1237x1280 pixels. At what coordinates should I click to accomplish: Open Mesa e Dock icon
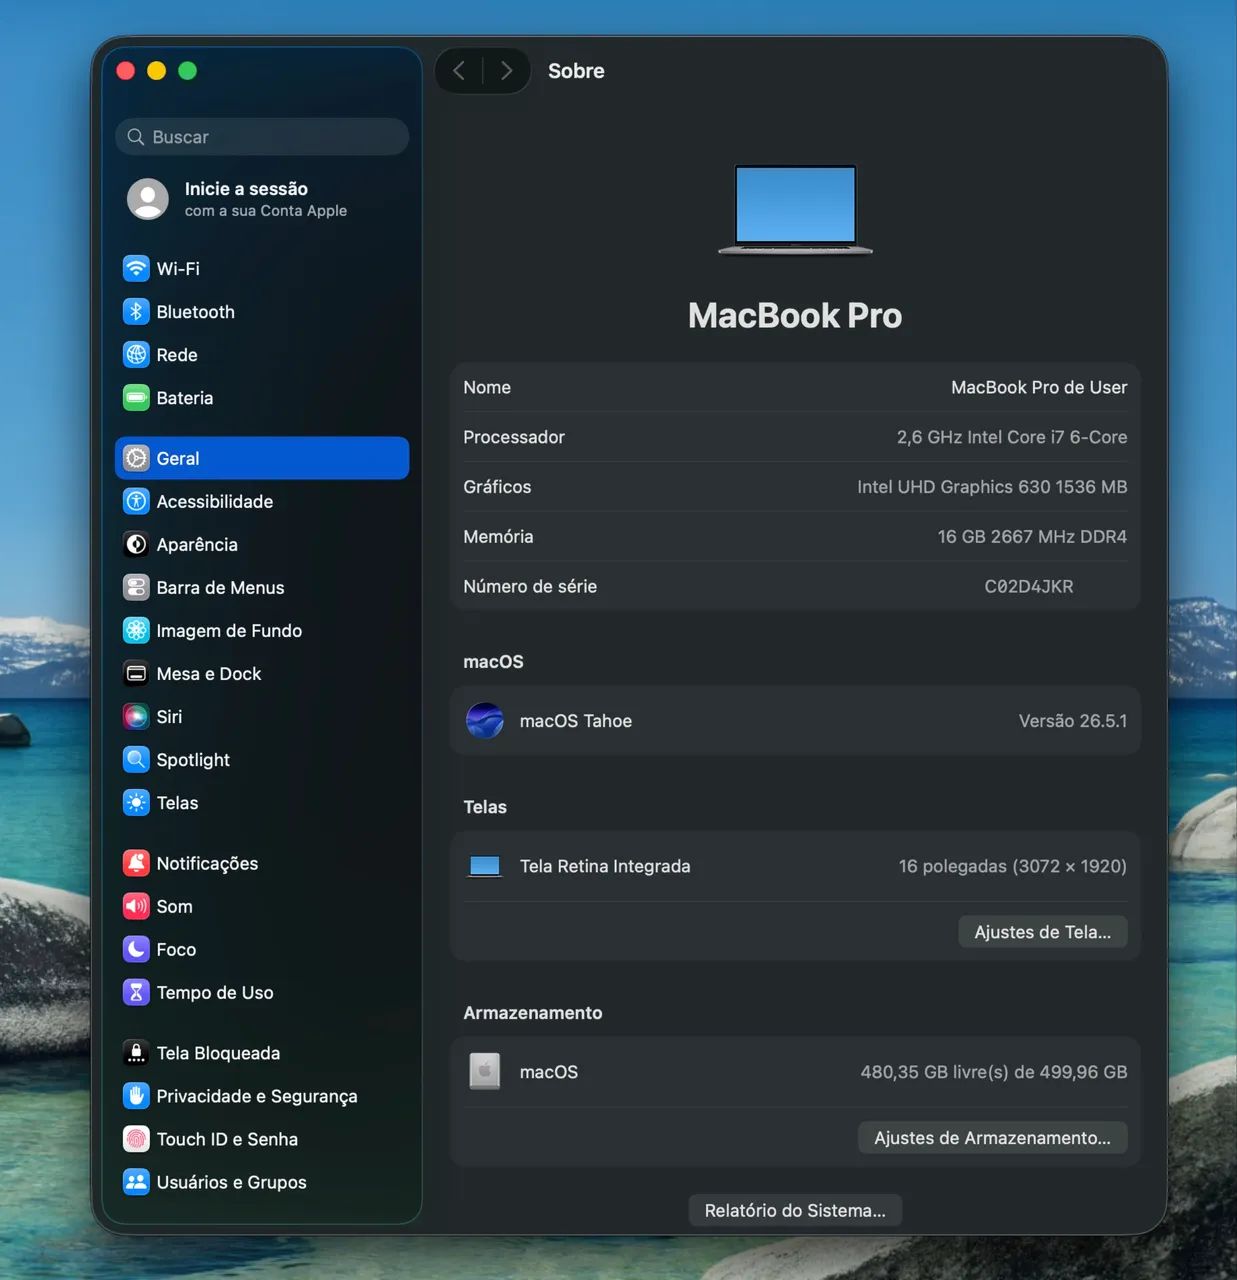pos(136,673)
